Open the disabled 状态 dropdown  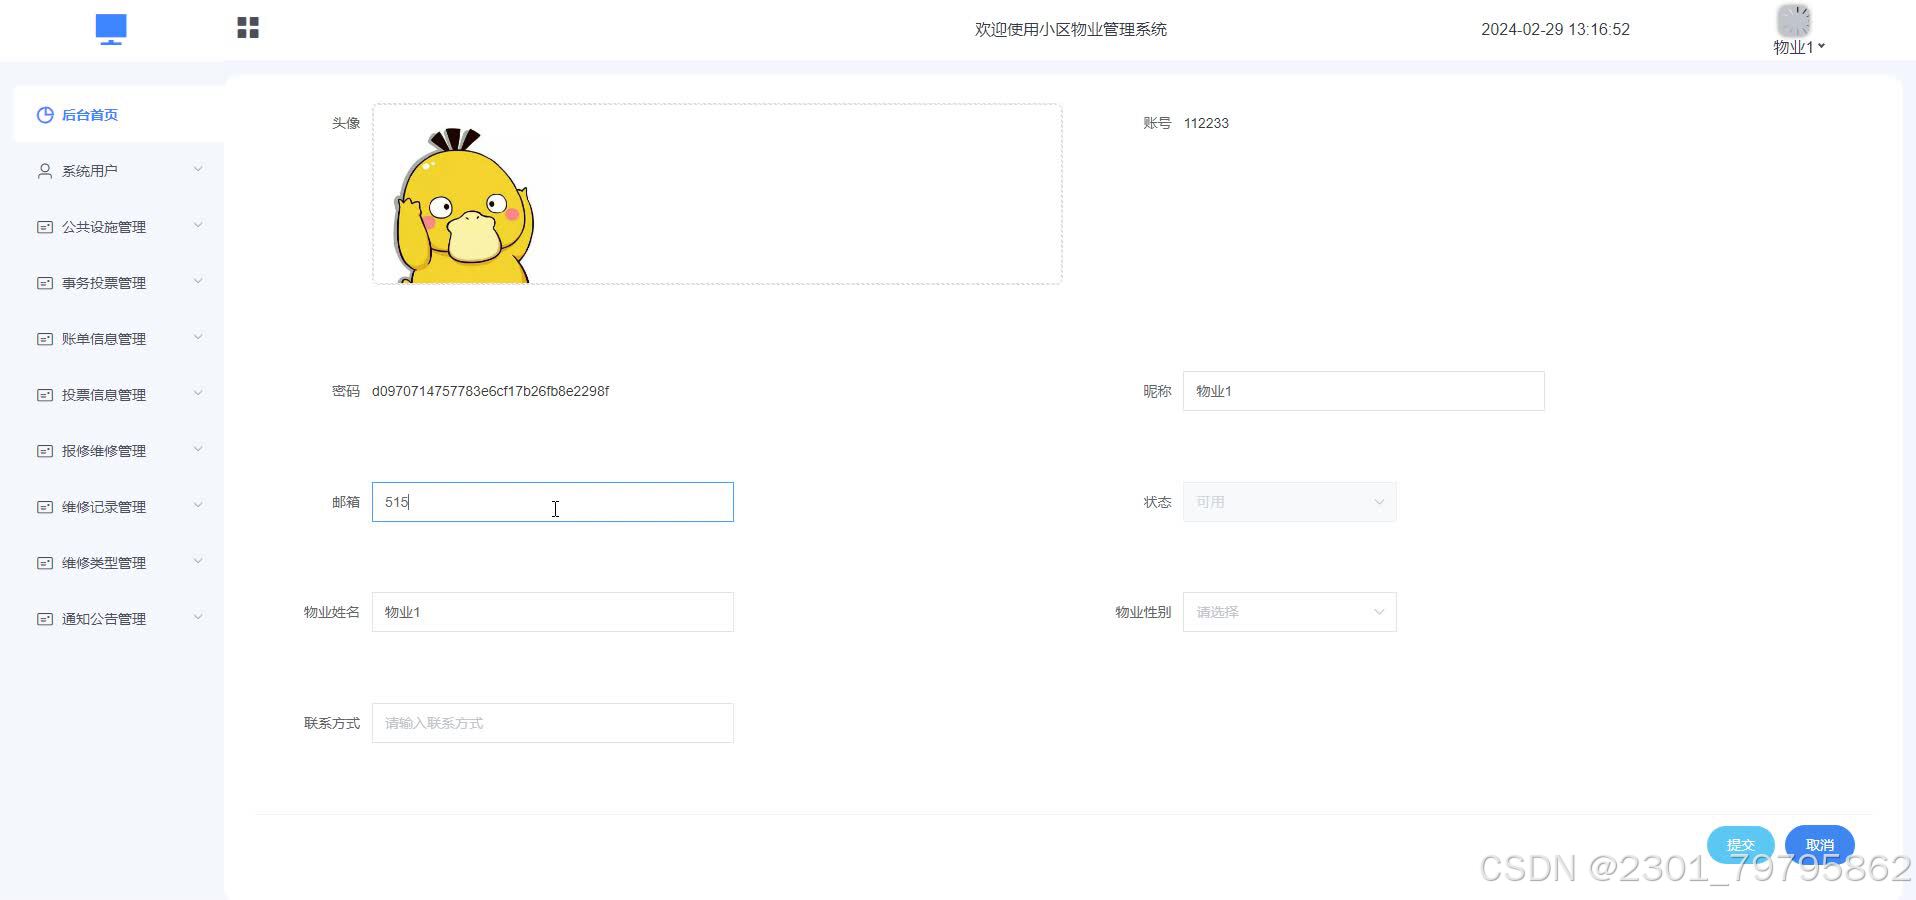click(1290, 502)
